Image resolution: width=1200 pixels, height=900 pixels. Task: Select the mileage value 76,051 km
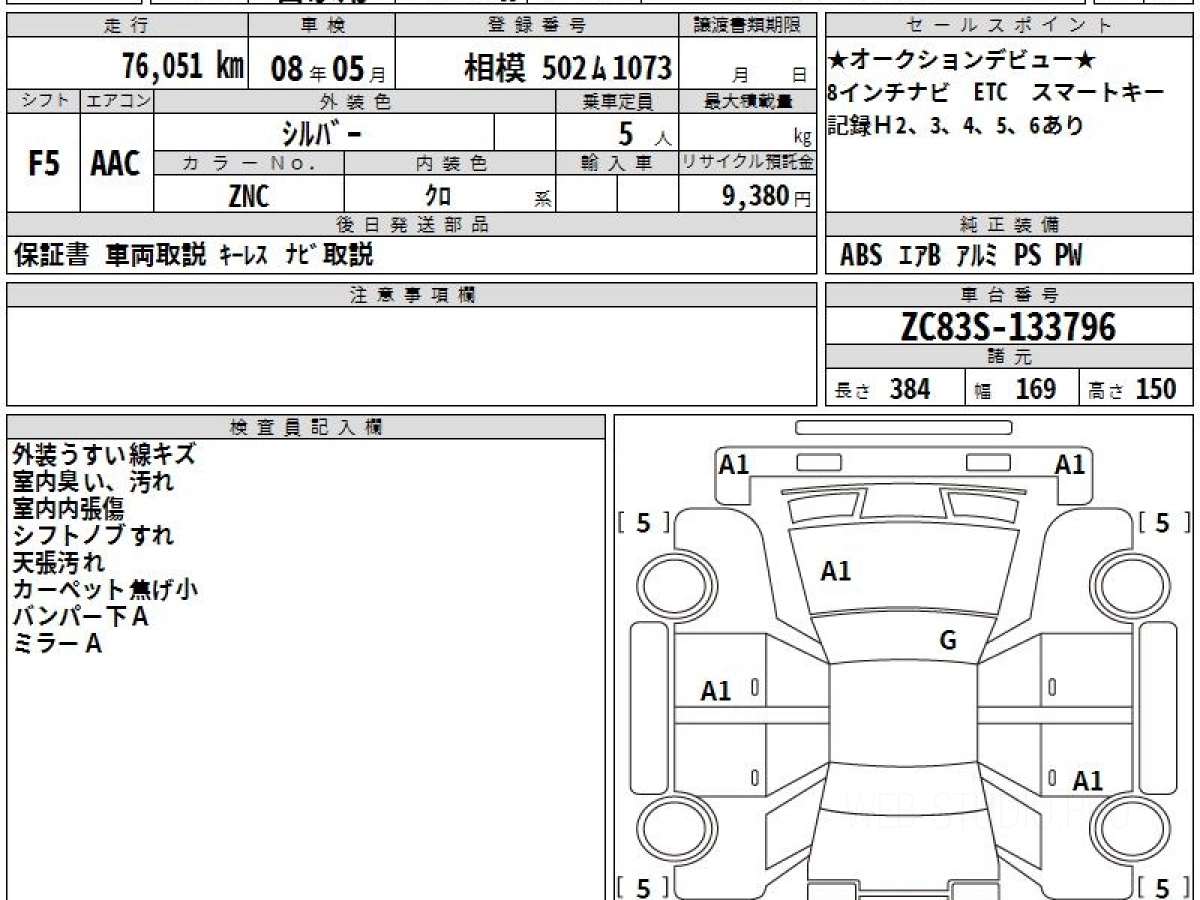[x=182, y=67]
